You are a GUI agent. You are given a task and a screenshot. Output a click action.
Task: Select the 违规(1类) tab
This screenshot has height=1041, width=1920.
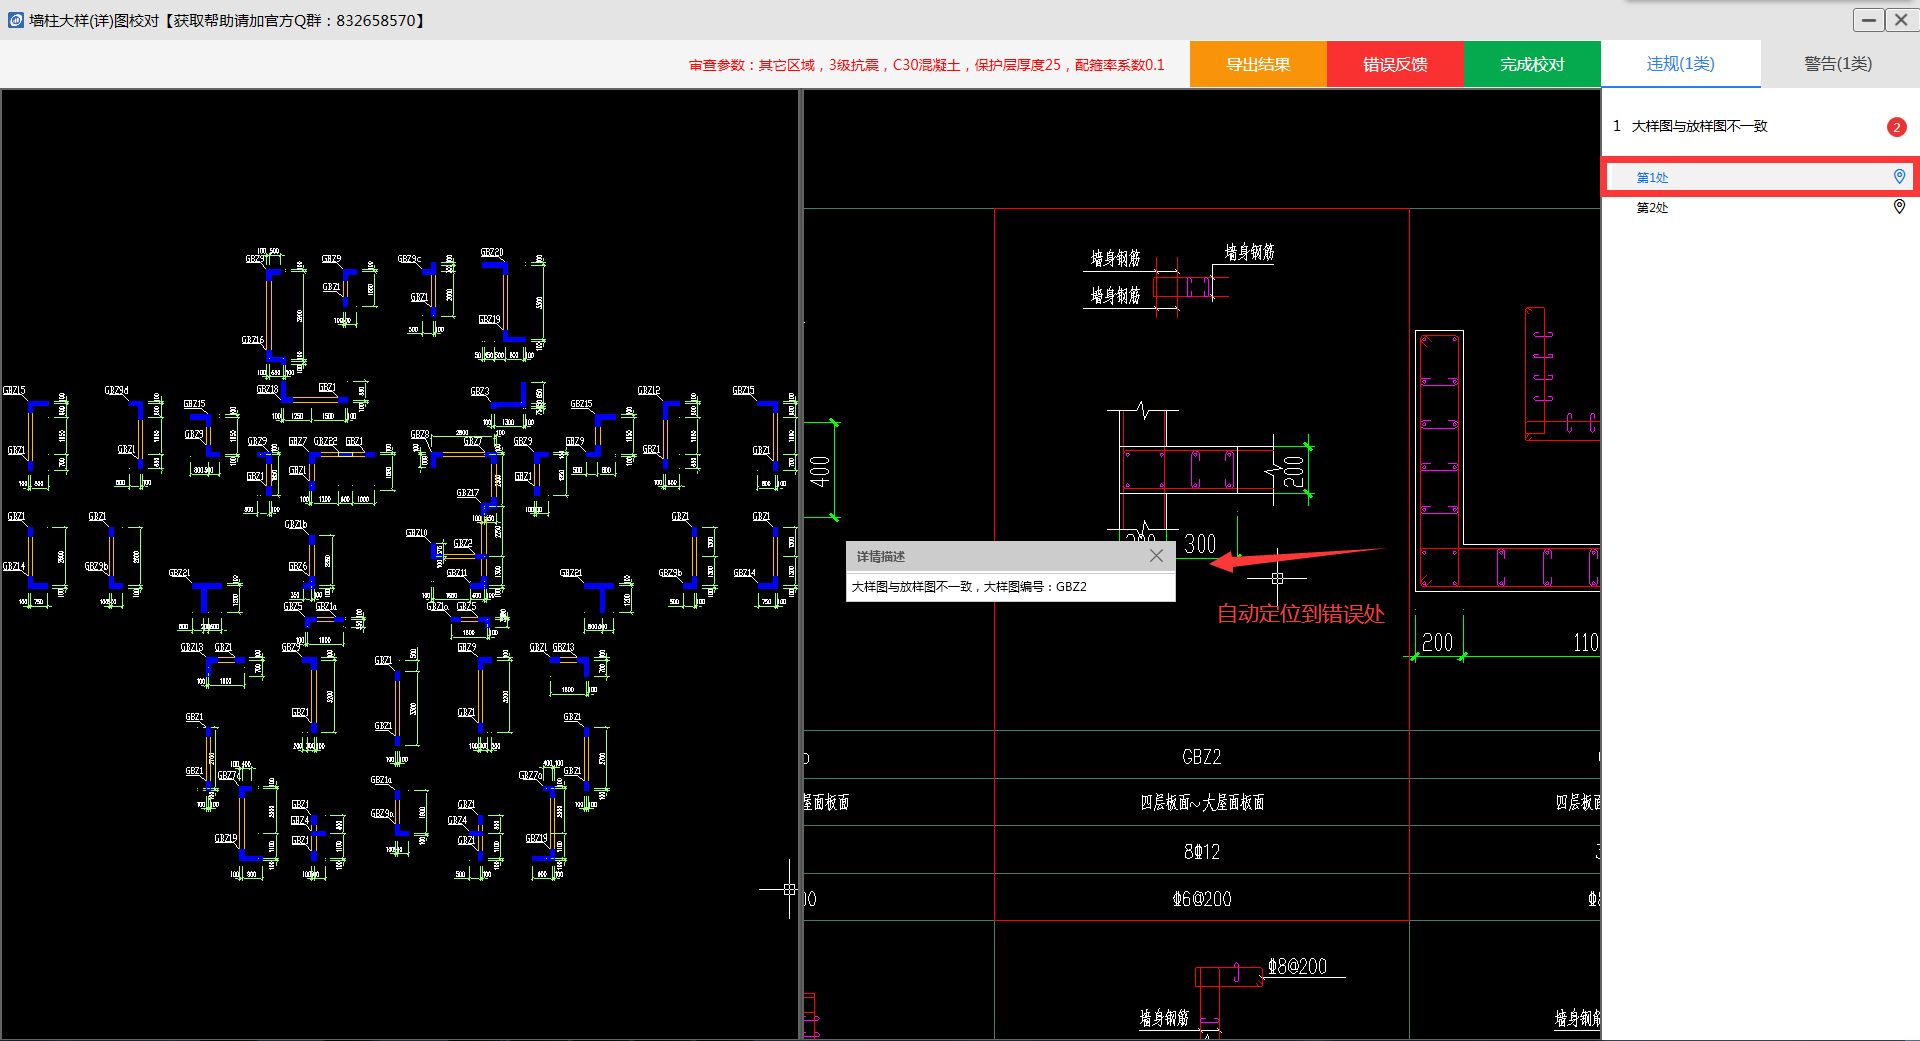click(x=1680, y=64)
